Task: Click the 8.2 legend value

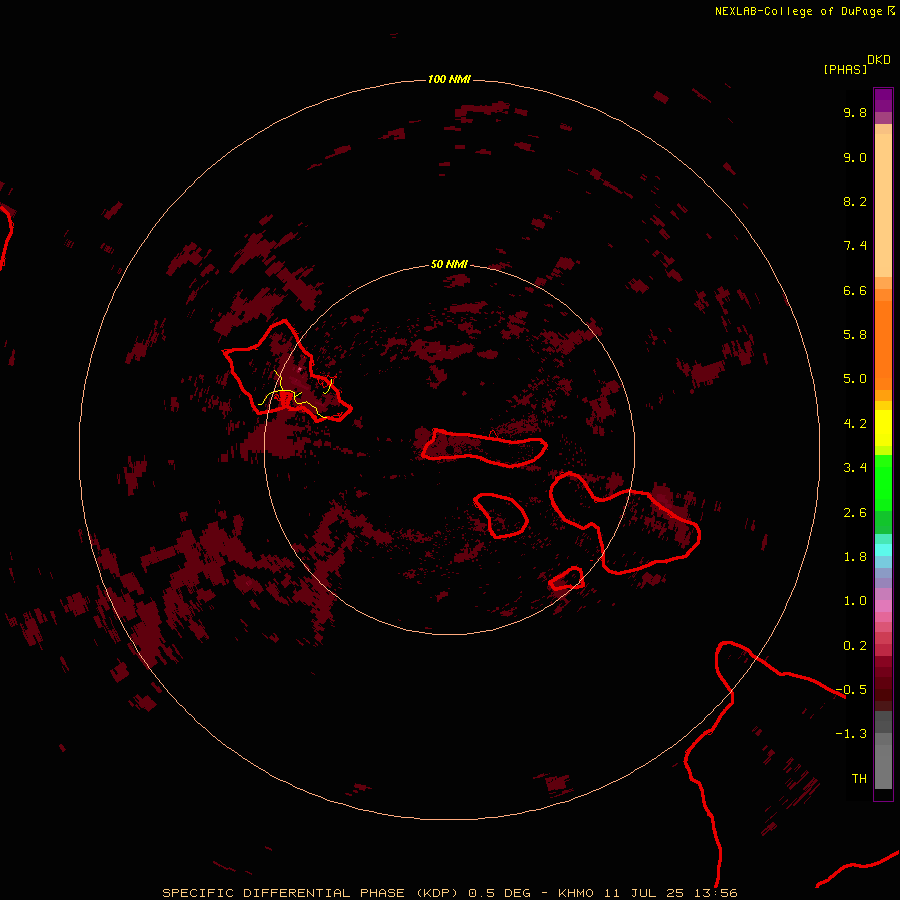Action: (855, 201)
